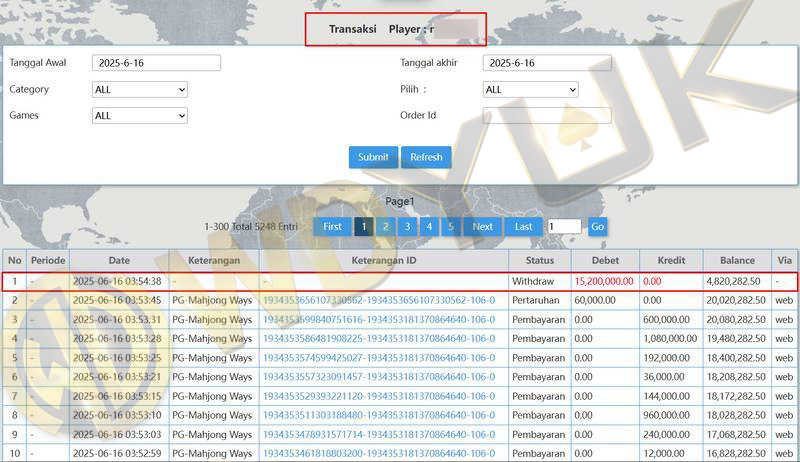Click the Balance column header
This screenshot has height=462, width=800.
point(737,260)
